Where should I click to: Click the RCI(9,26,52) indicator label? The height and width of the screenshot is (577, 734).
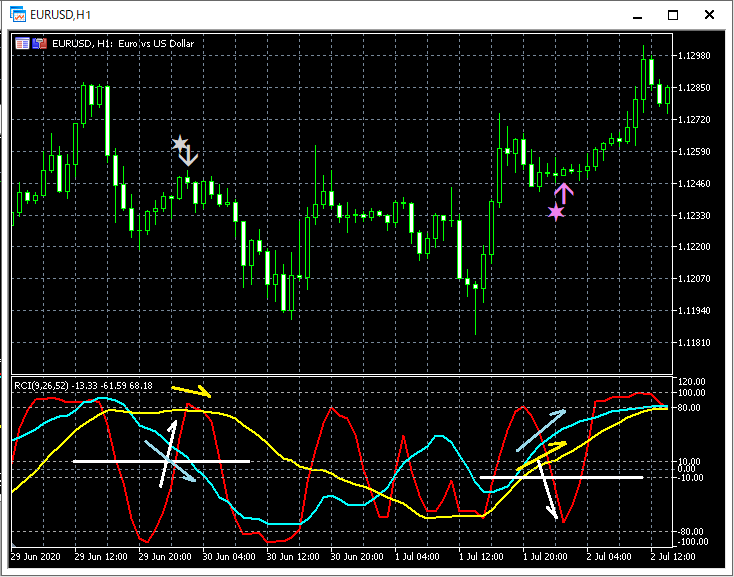pyautogui.click(x=83, y=386)
